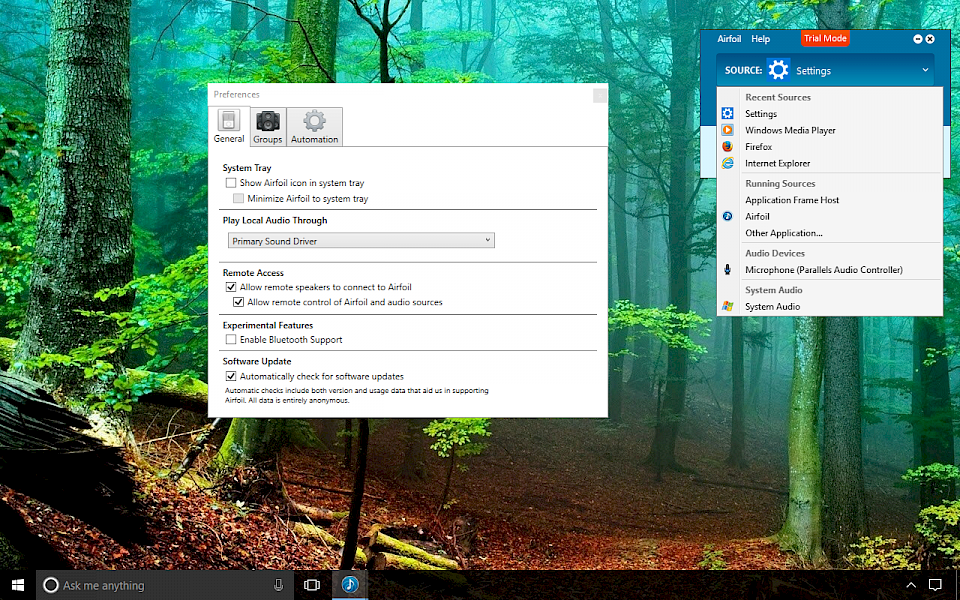Open the Airfoil menu
Image resolution: width=960 pixels, height=600 pixels.
[729, 39]
